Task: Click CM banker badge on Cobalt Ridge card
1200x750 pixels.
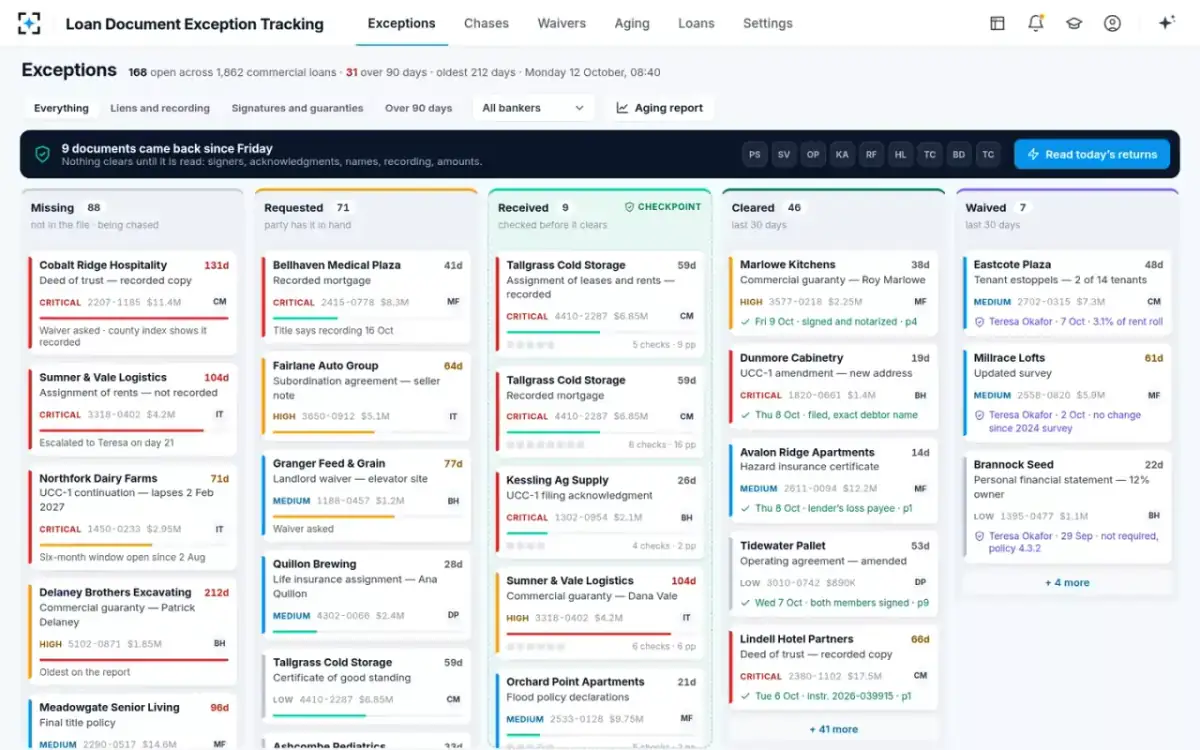Action: coord(219,301)
